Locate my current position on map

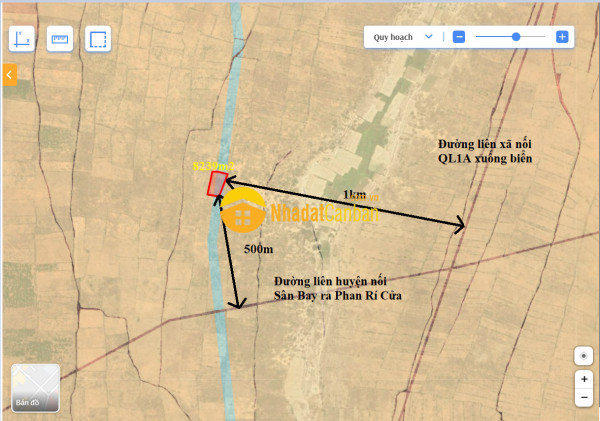coord(584,356)
